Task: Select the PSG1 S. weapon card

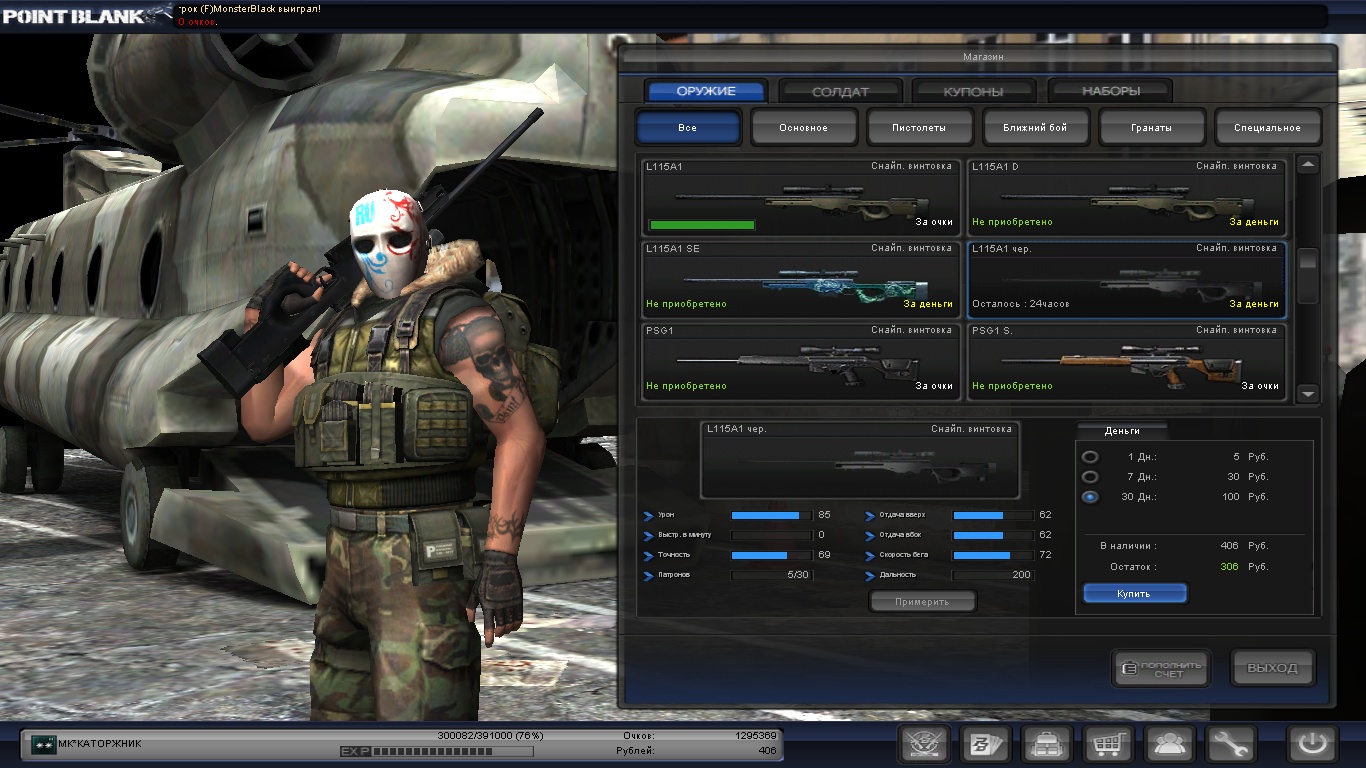Action: pos(1126,362)
